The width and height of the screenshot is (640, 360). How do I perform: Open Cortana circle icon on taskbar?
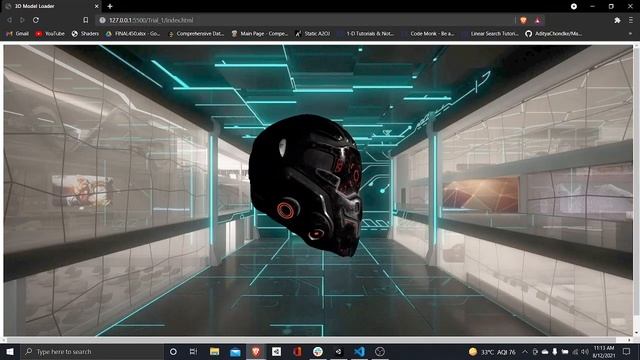coord(173,351)
